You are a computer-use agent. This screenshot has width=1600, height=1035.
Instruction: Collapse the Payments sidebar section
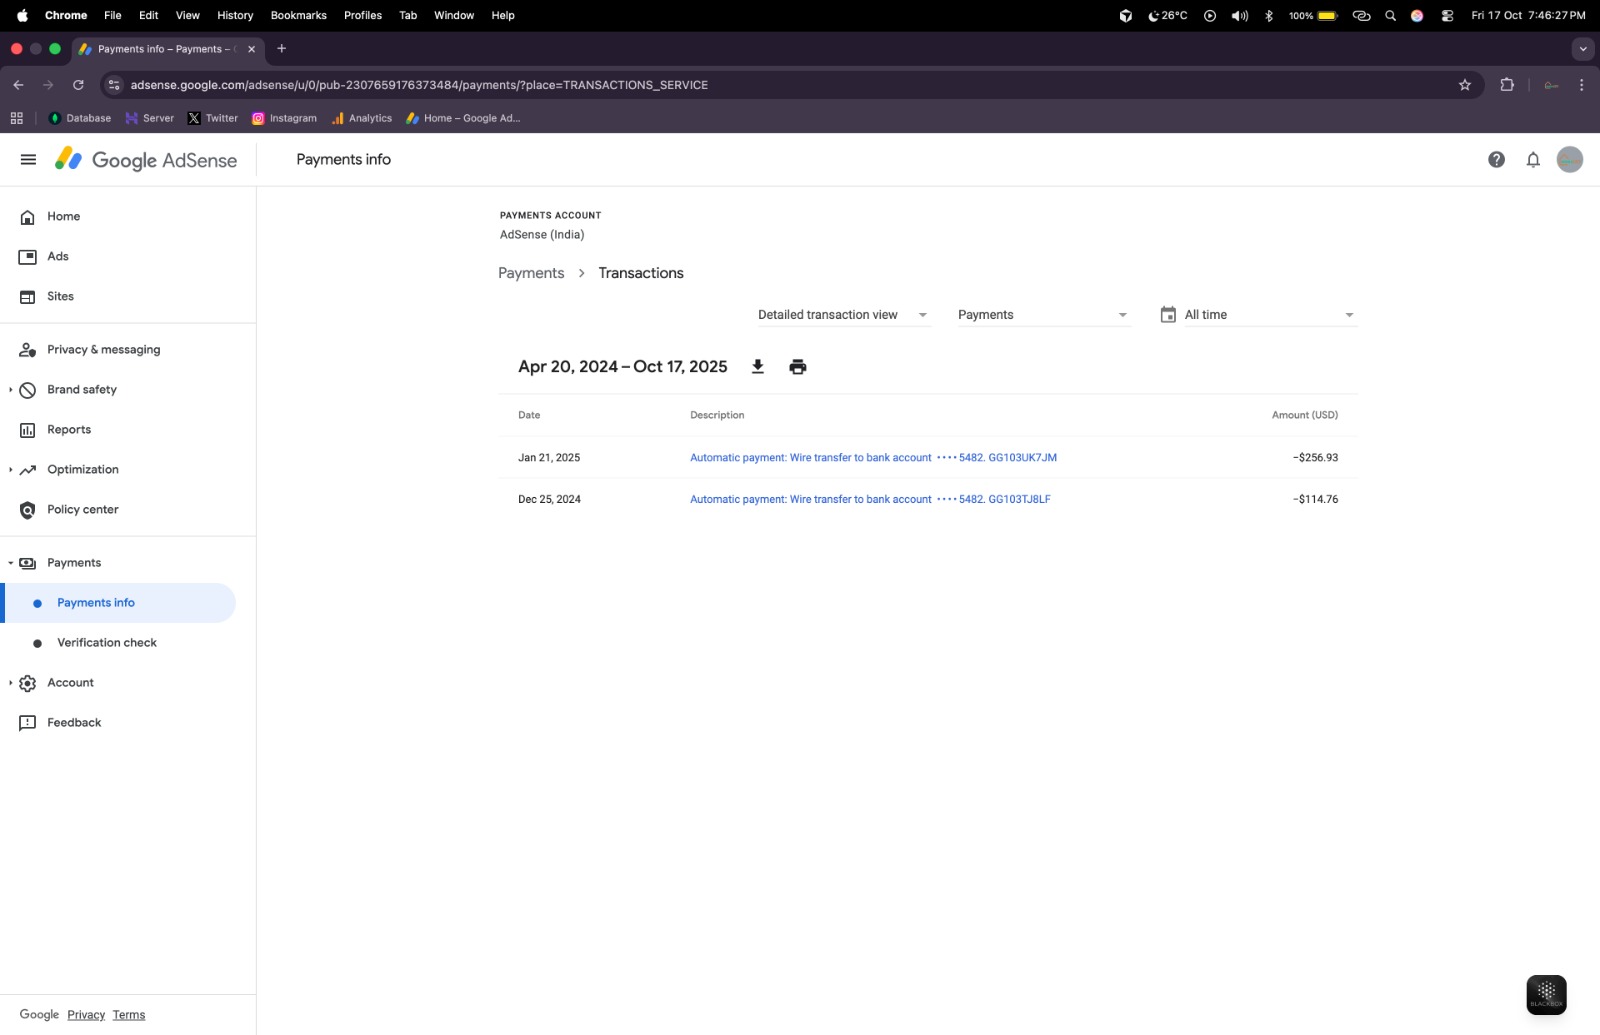pos(11,563)
